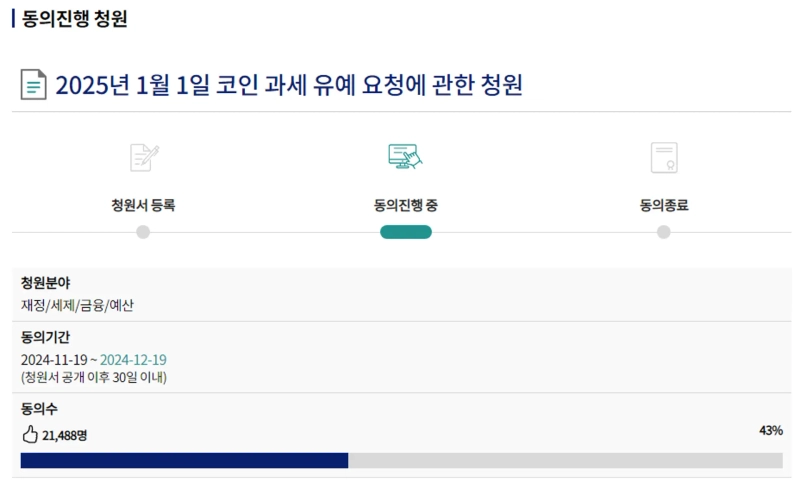Select the 동의종료 step label
Screen dimensions: 800x489
(664, 205)
